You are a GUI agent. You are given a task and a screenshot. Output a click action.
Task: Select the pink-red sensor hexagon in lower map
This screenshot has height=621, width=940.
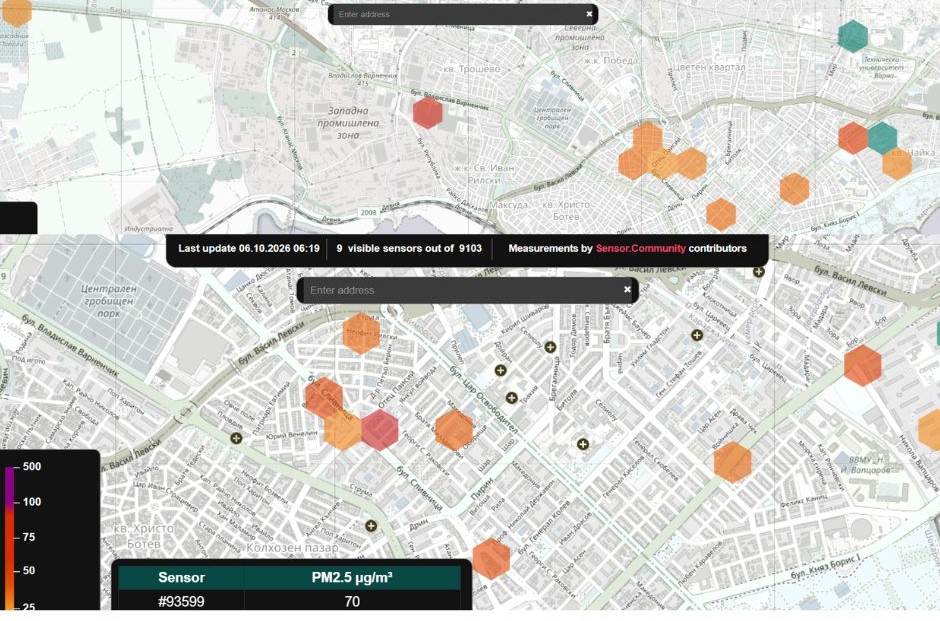(x=379, y=430)
